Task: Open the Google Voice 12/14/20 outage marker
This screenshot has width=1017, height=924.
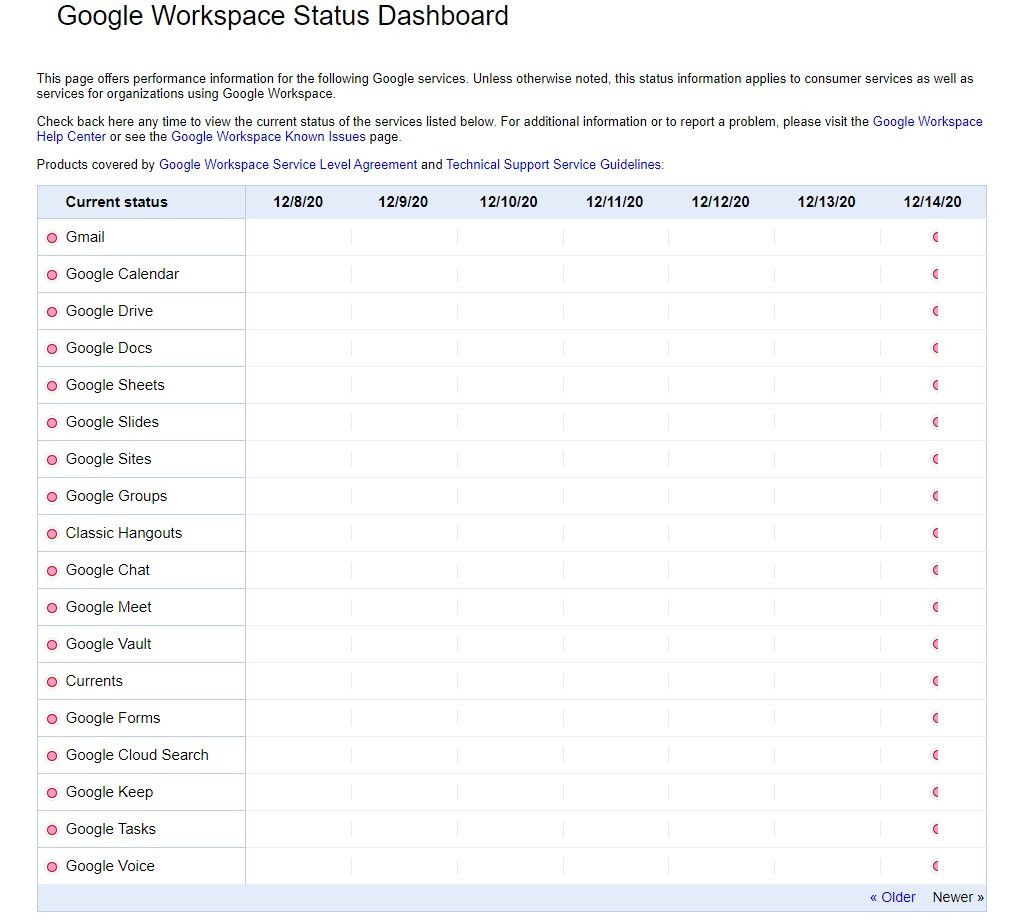Action: 935,865
